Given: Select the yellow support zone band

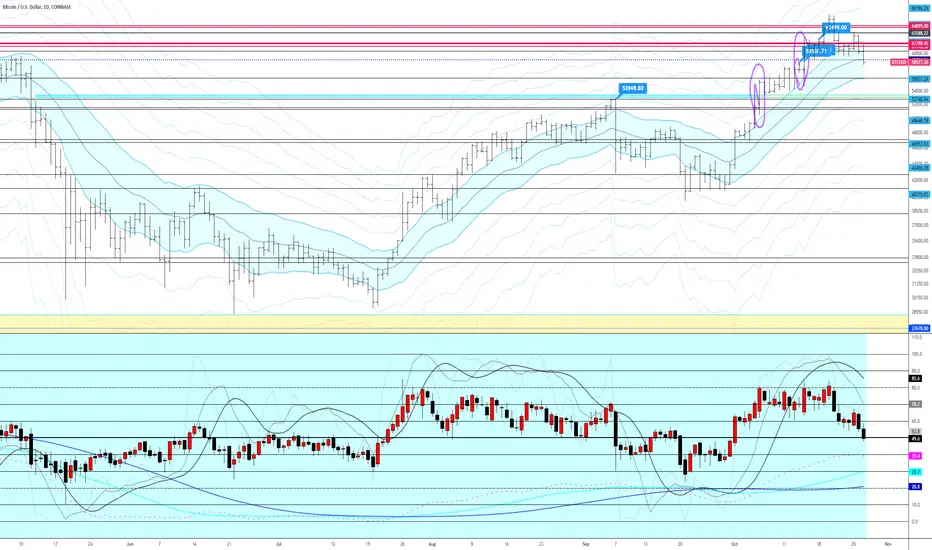Looking at the screenshot, I should point(454,322).
